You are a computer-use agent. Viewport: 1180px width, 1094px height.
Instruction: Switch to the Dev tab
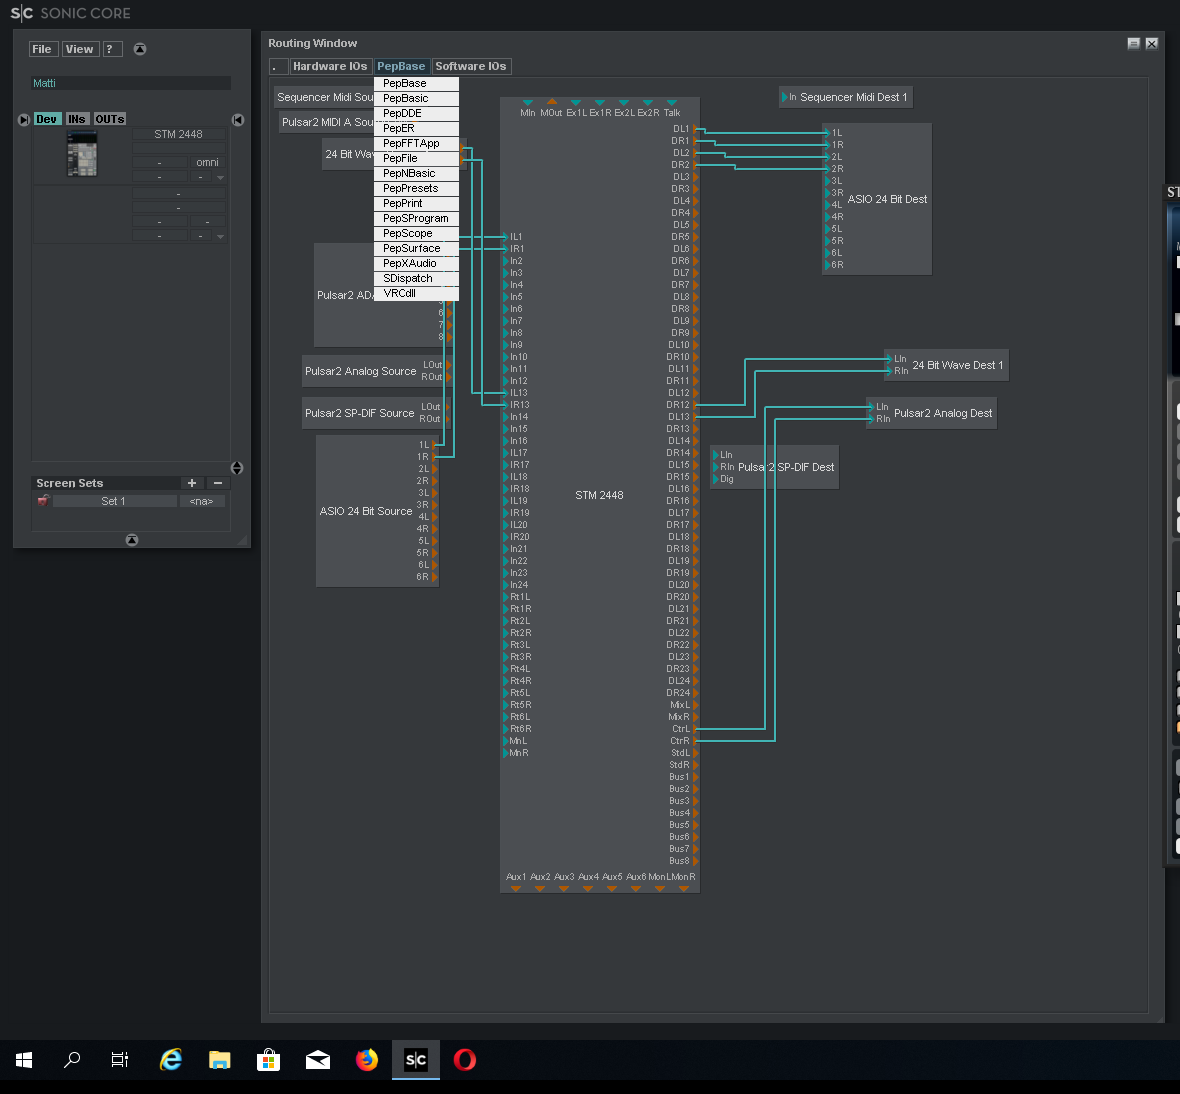pyautogui.click(x=47, y=119)
